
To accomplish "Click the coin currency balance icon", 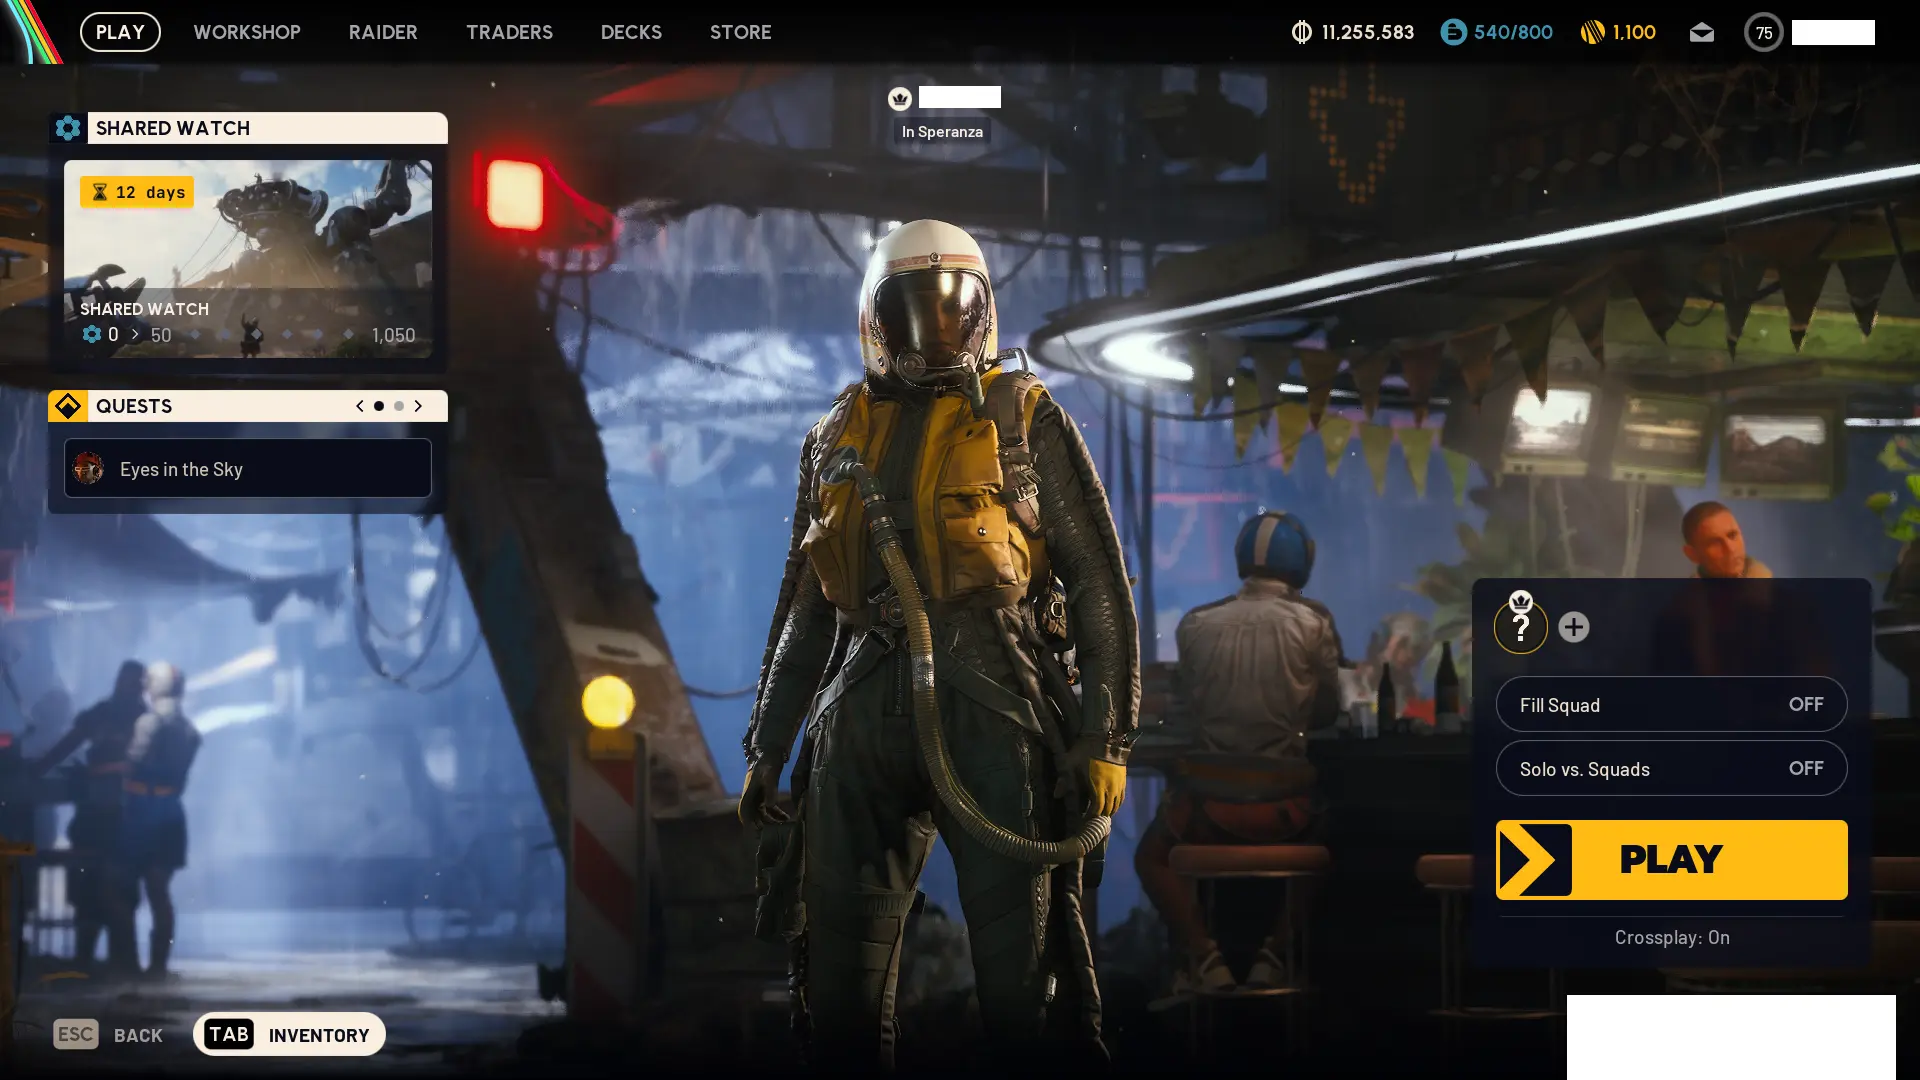I will point(1301,32).
